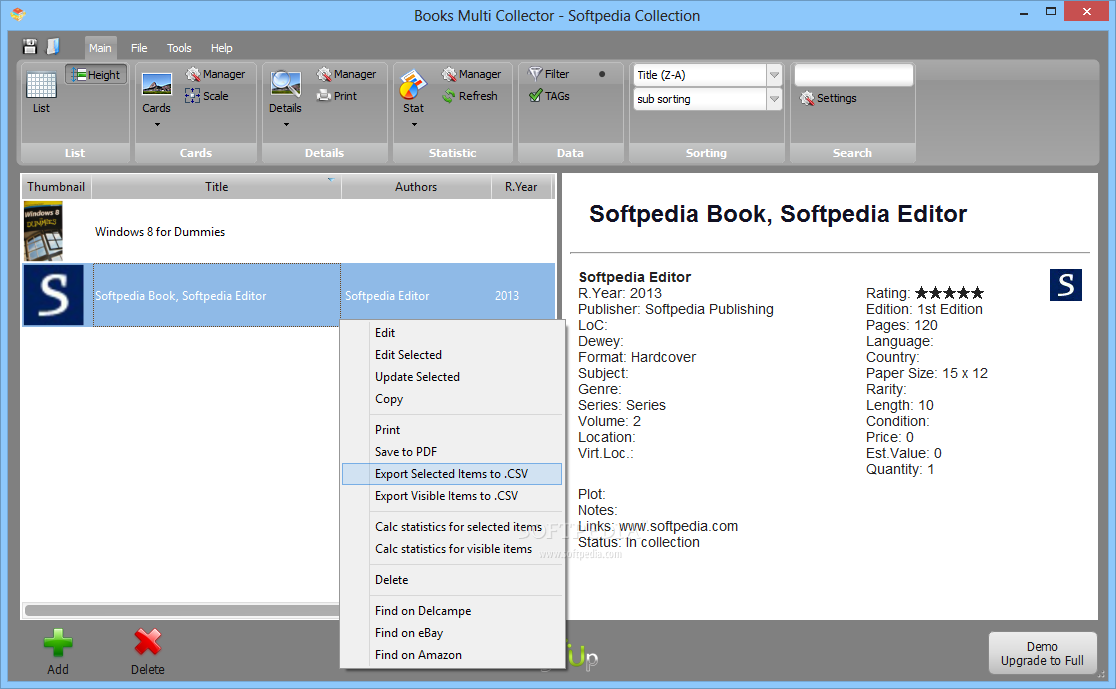The height and width of the screenshot is (689, 1116).
Task: Select the Main ribbon tab
Action: tap(100, 48)
